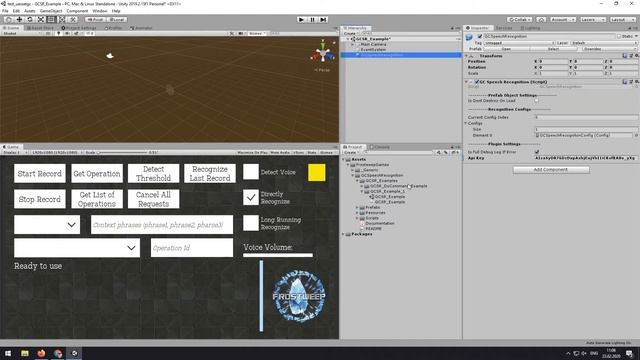This screenshot has width=640, height=360.
Task: Switch to the Lighting tab
Action: pos(530,28)
